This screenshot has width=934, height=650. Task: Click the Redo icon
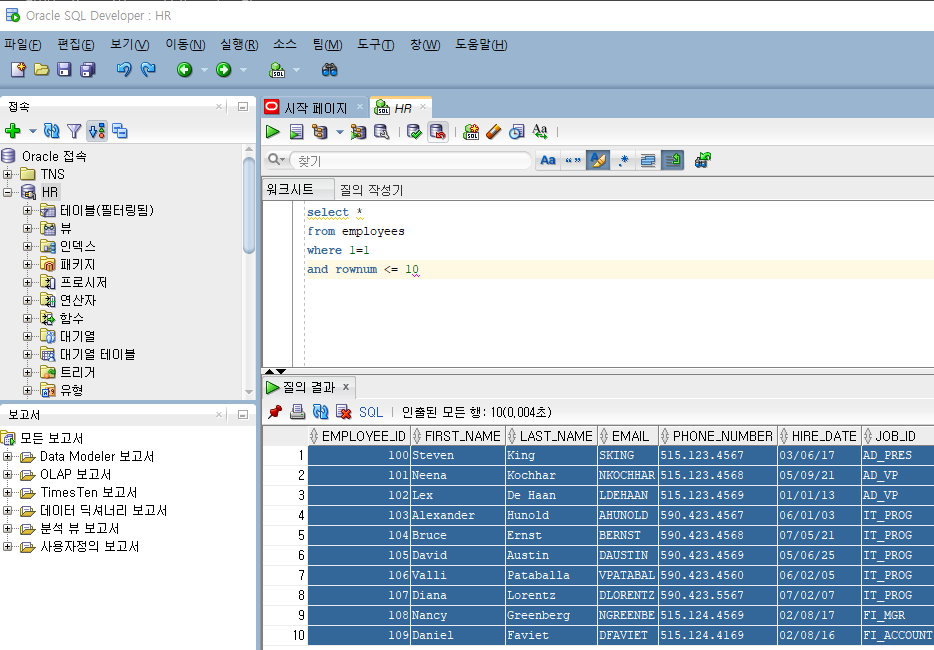148,70
